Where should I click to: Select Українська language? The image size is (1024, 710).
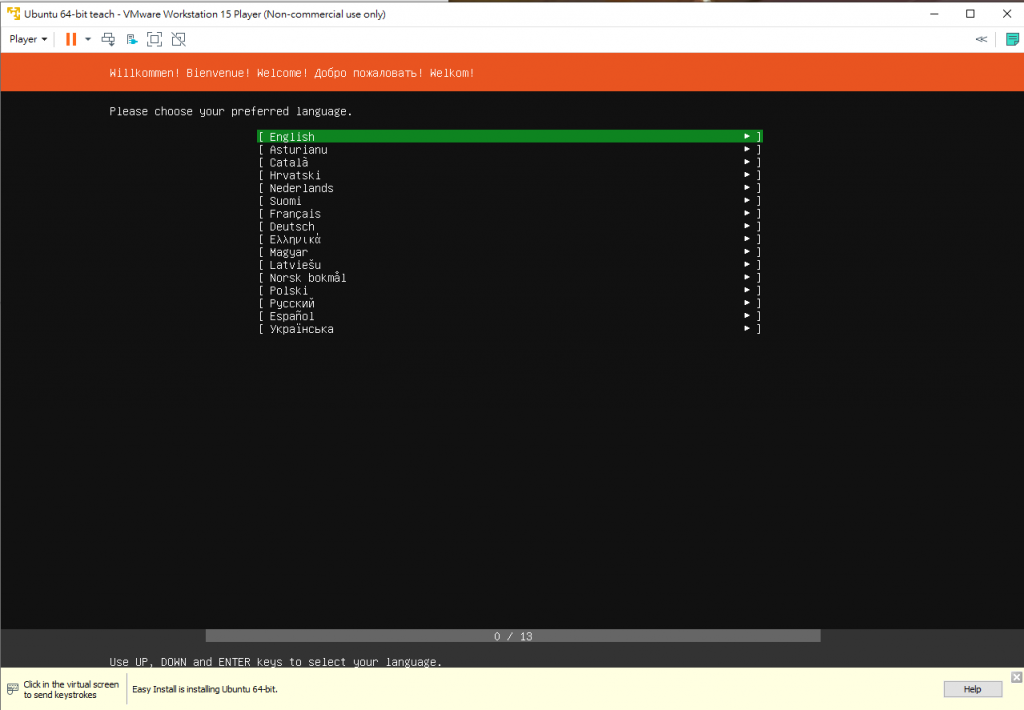coord(509,329)
